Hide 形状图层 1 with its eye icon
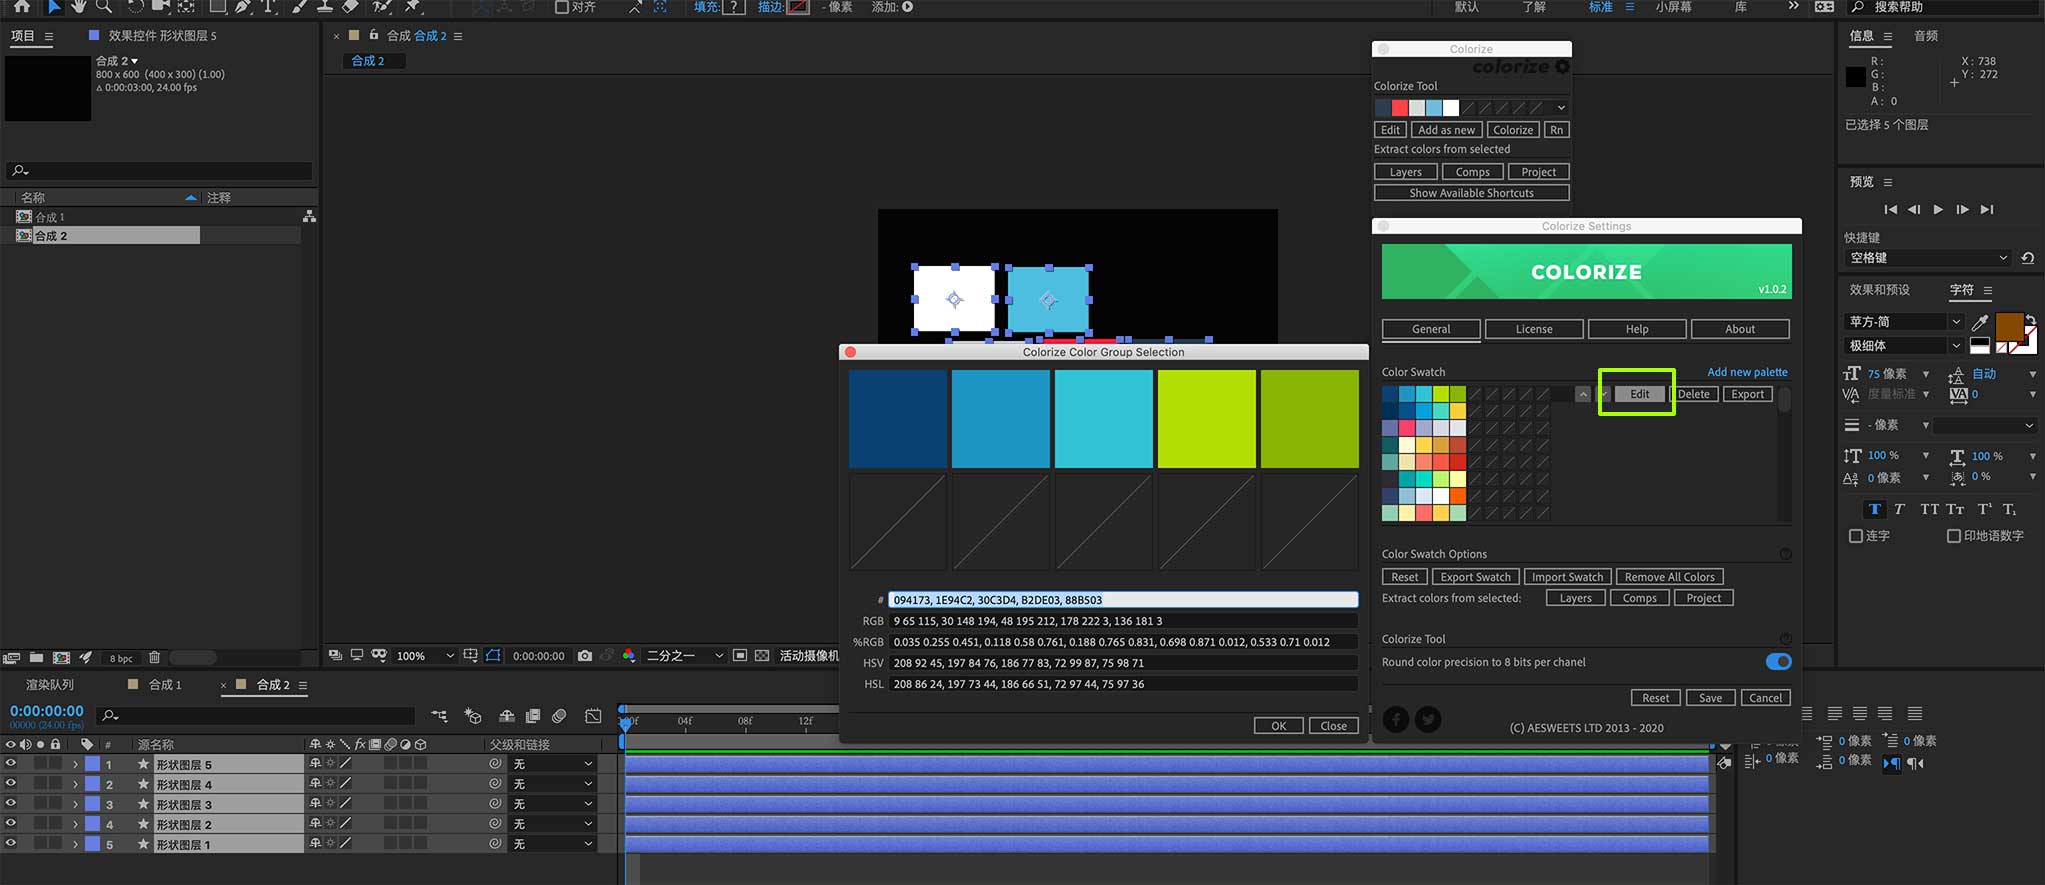The height and width of the screenshot is (885, 2045). tap(11, 844)
